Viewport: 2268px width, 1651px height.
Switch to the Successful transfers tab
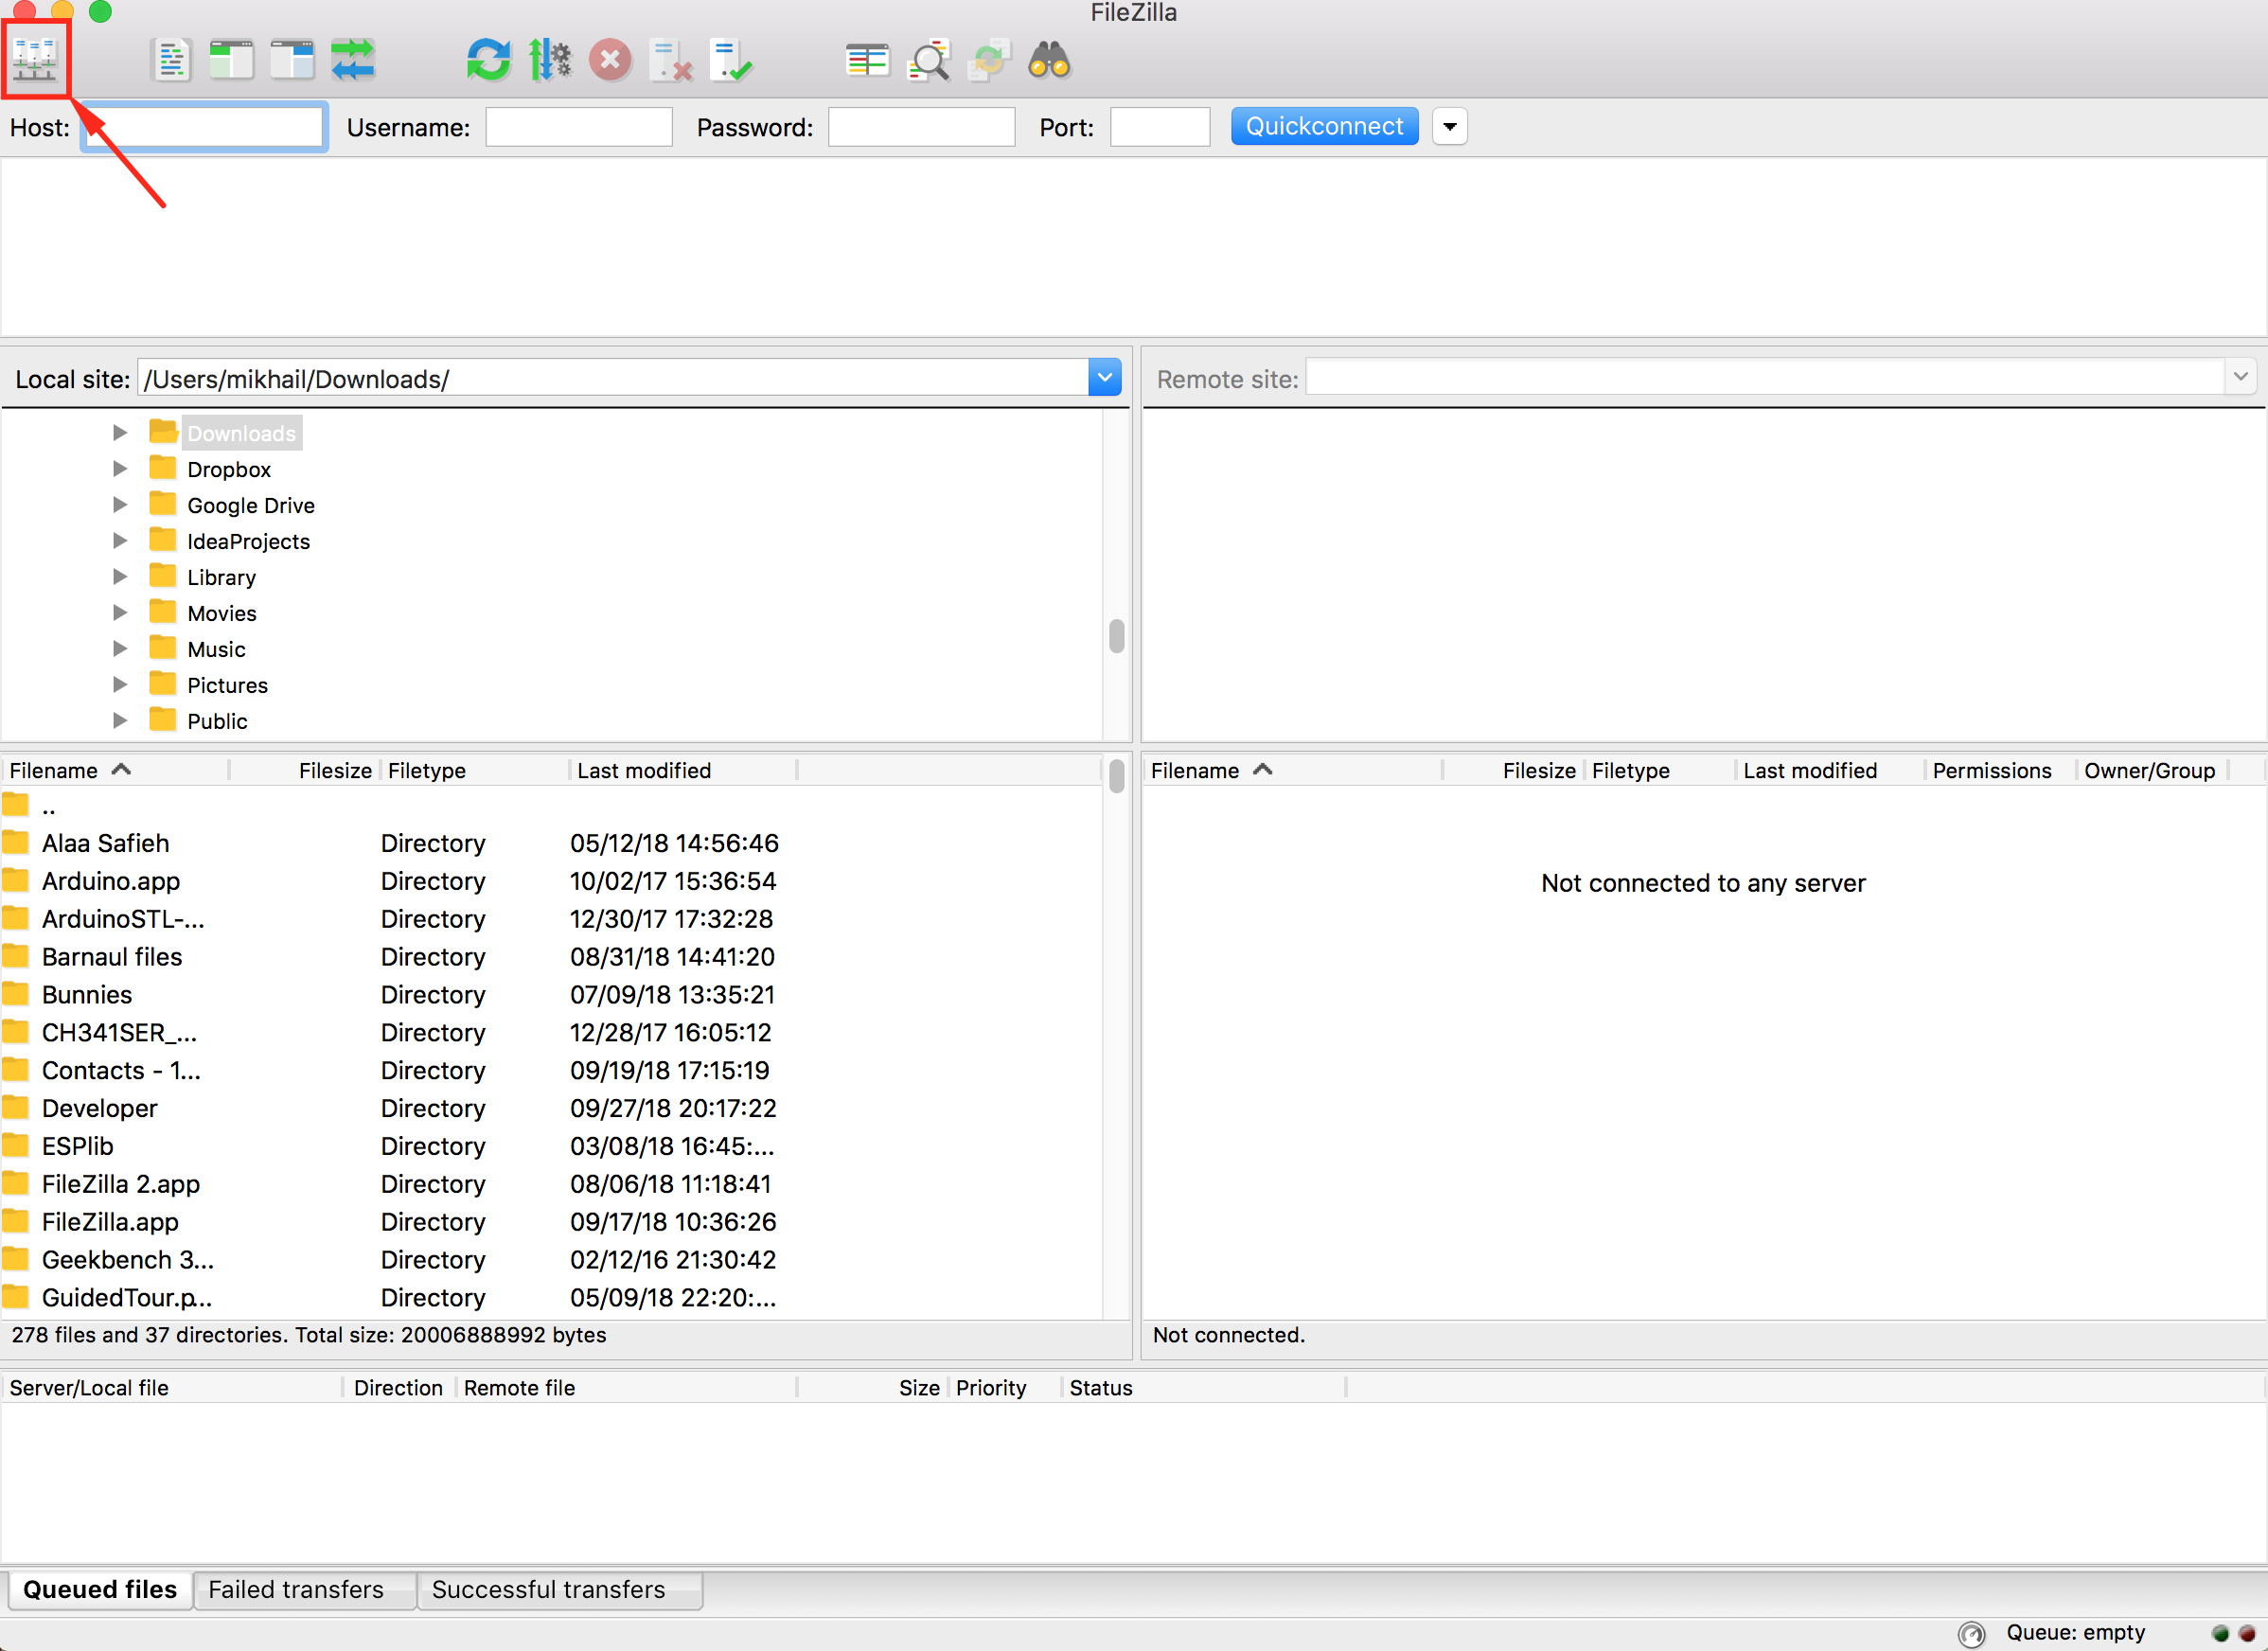coord(548,1589)
